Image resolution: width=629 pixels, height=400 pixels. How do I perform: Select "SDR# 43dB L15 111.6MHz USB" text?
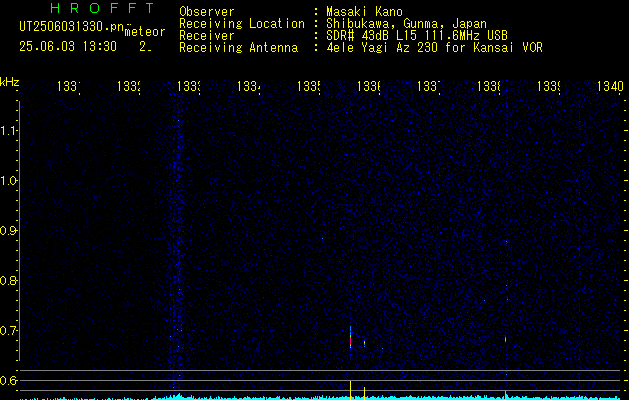pyautogui.click(x=417, y=36)
